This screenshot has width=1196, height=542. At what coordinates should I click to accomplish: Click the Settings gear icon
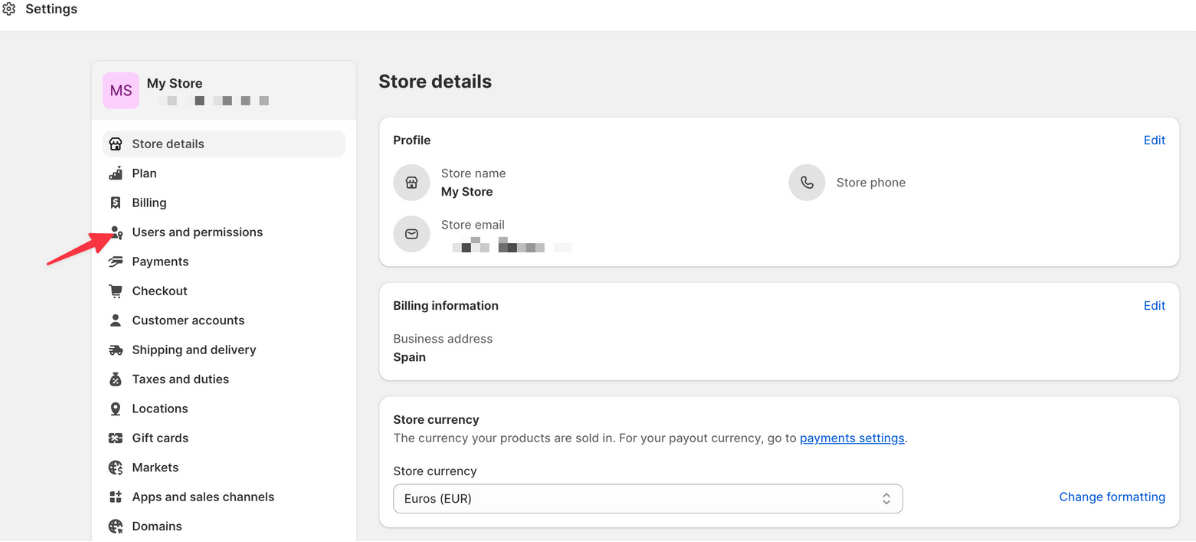click(x=8, y=10)
